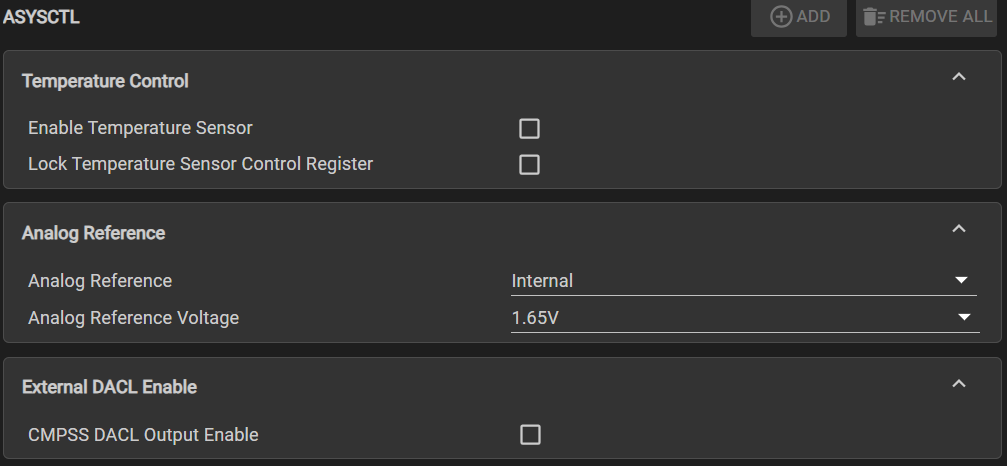Click the arrow beside the 1.65V value
The image size is (1007, 466).
point(964,318)
